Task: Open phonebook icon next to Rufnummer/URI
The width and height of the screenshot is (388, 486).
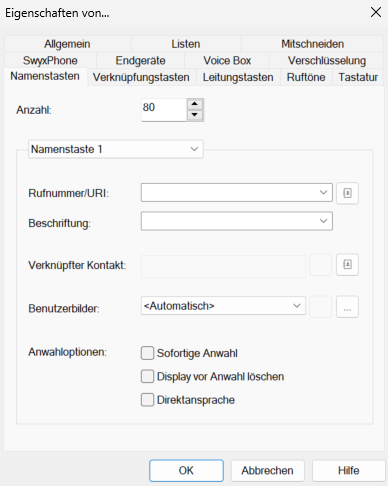Action: [x=347, y=193]
